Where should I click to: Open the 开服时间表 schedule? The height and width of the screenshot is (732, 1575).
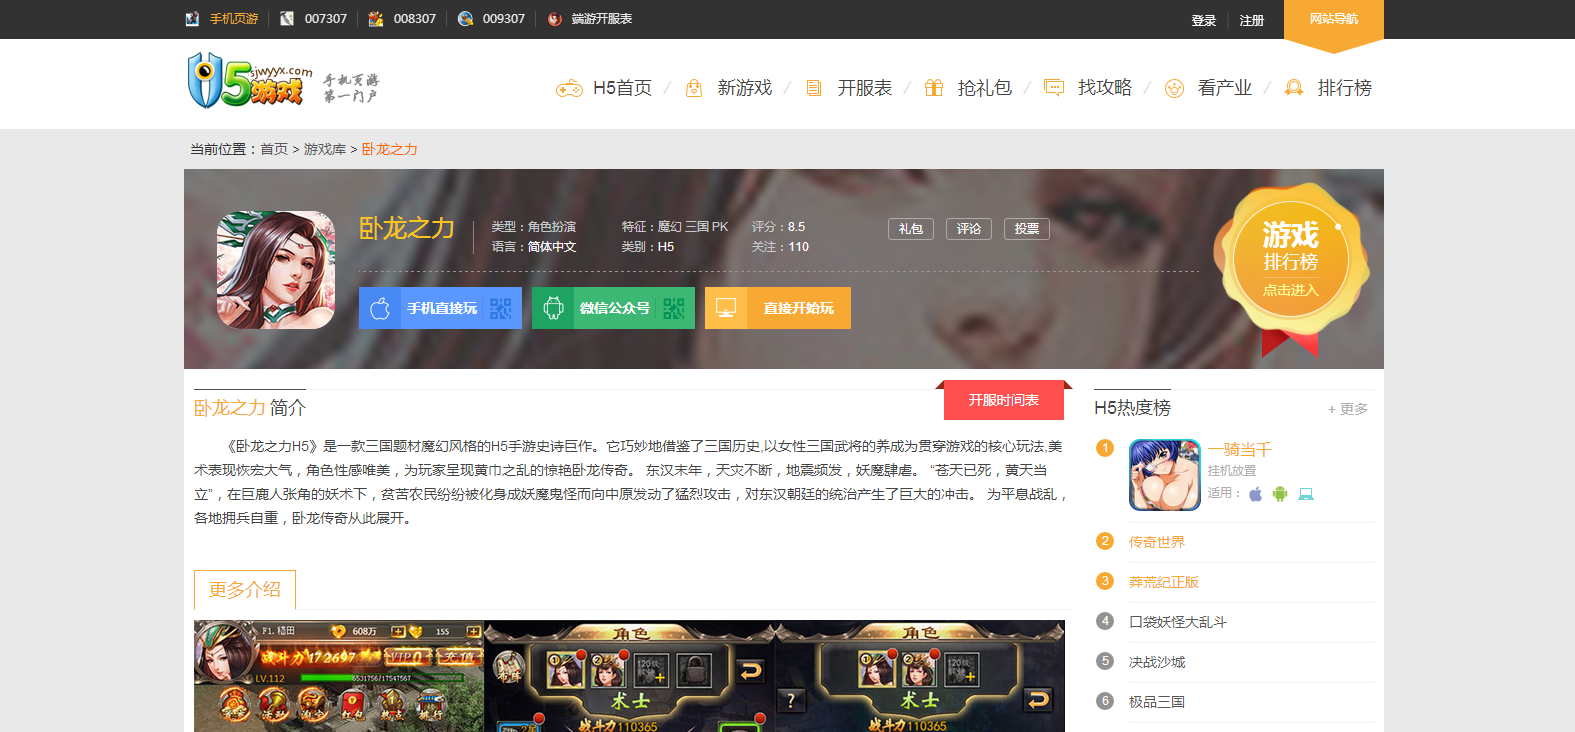click(x=1004, y=400)
